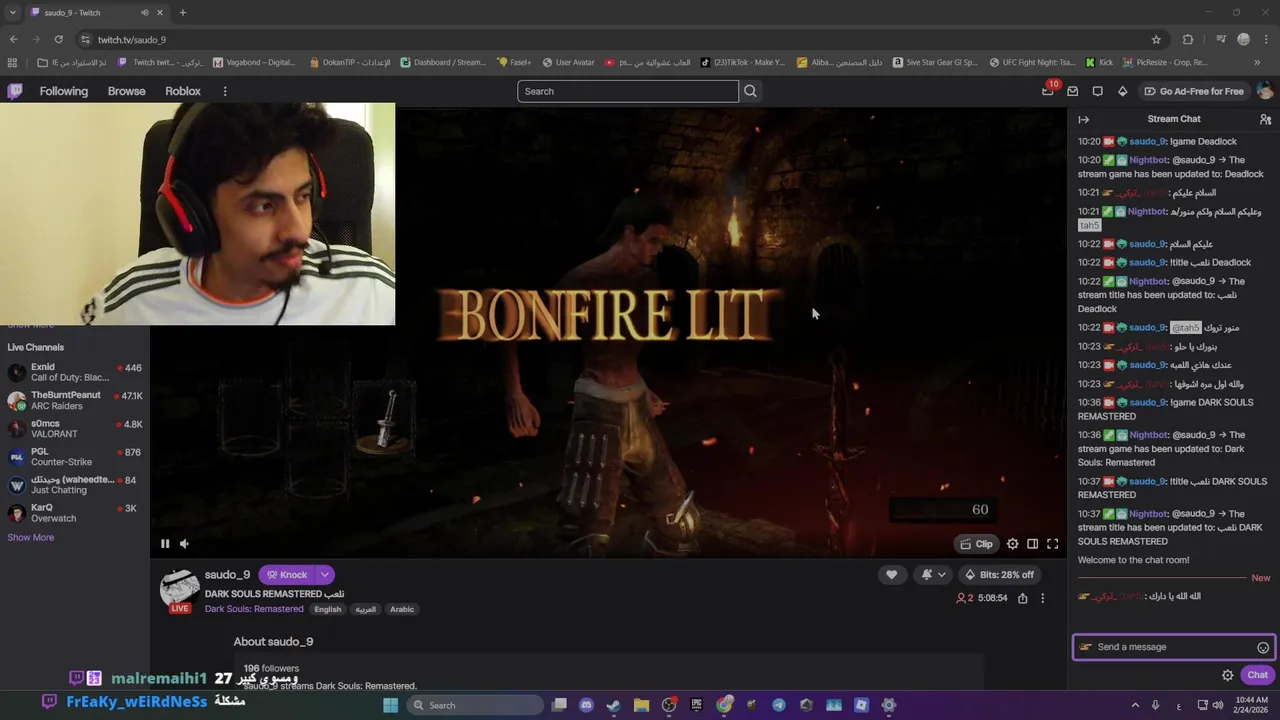
Task: Expand the dropdown next to Knock
Action: click(325, 575)
